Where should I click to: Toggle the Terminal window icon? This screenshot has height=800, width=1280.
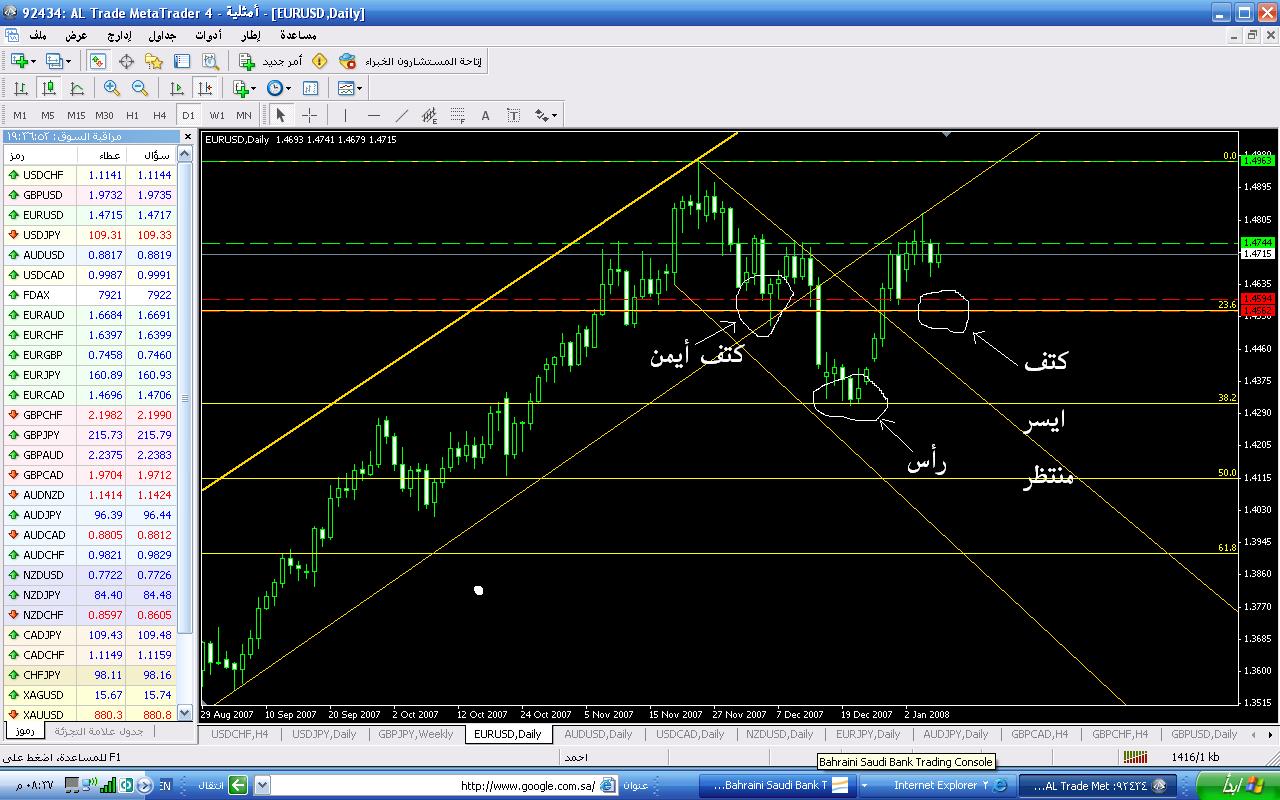(182, 61)
